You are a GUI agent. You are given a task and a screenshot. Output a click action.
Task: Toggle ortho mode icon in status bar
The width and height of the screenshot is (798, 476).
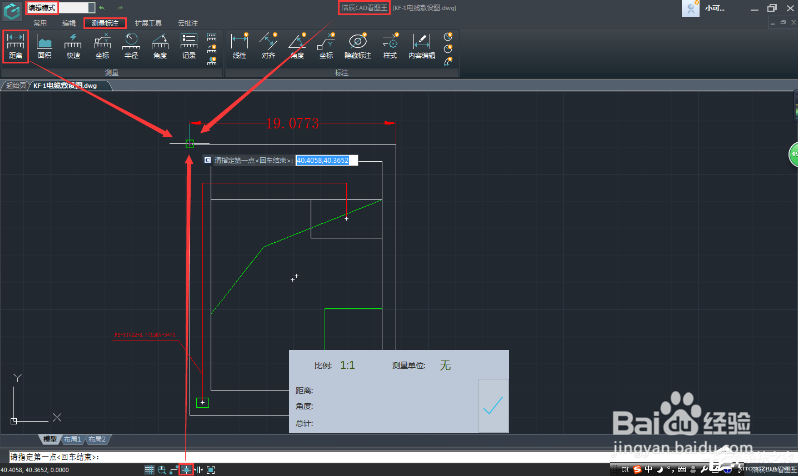click(175, 470)
